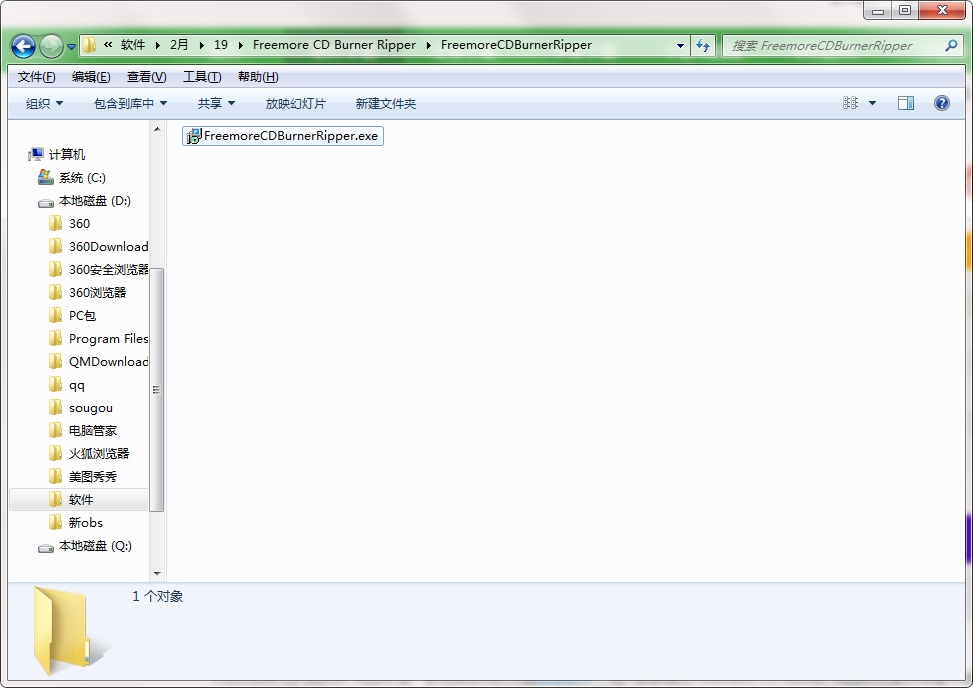Select 本地磁盘 (Q:) drive
973x688 pixels.
[x=85, y=546]
